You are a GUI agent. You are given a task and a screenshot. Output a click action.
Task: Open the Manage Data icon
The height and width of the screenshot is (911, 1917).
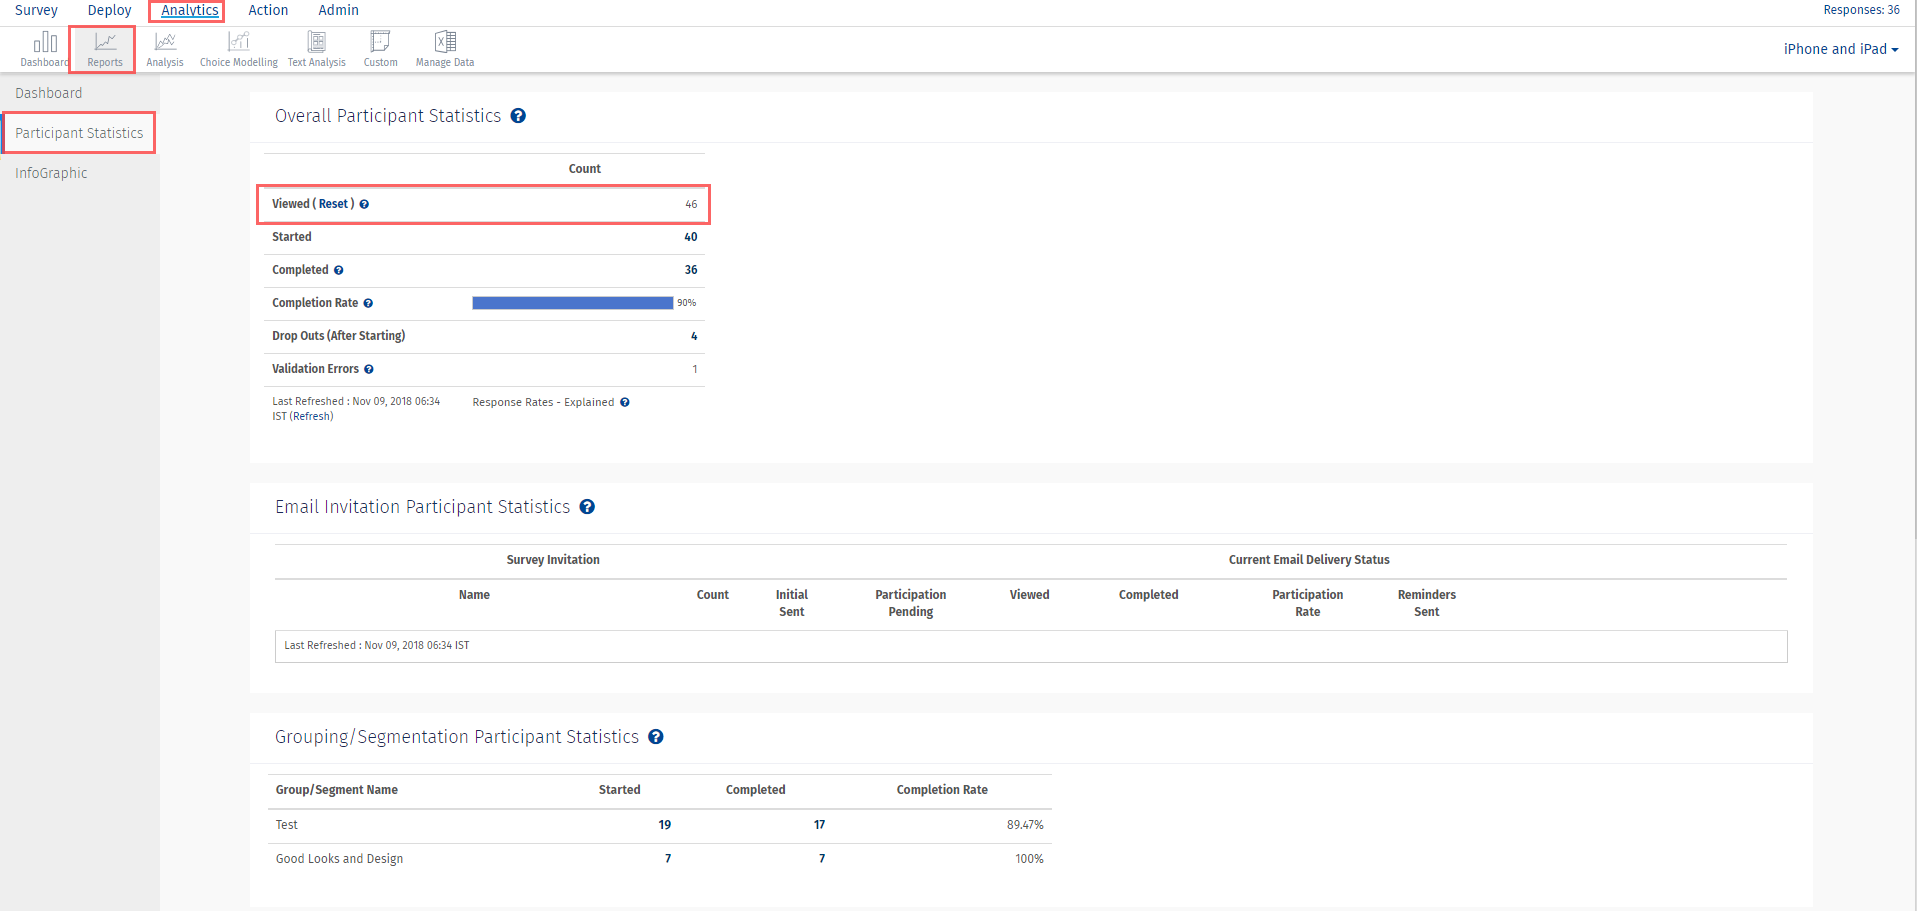pyautogui.click(x=445, y=48)
